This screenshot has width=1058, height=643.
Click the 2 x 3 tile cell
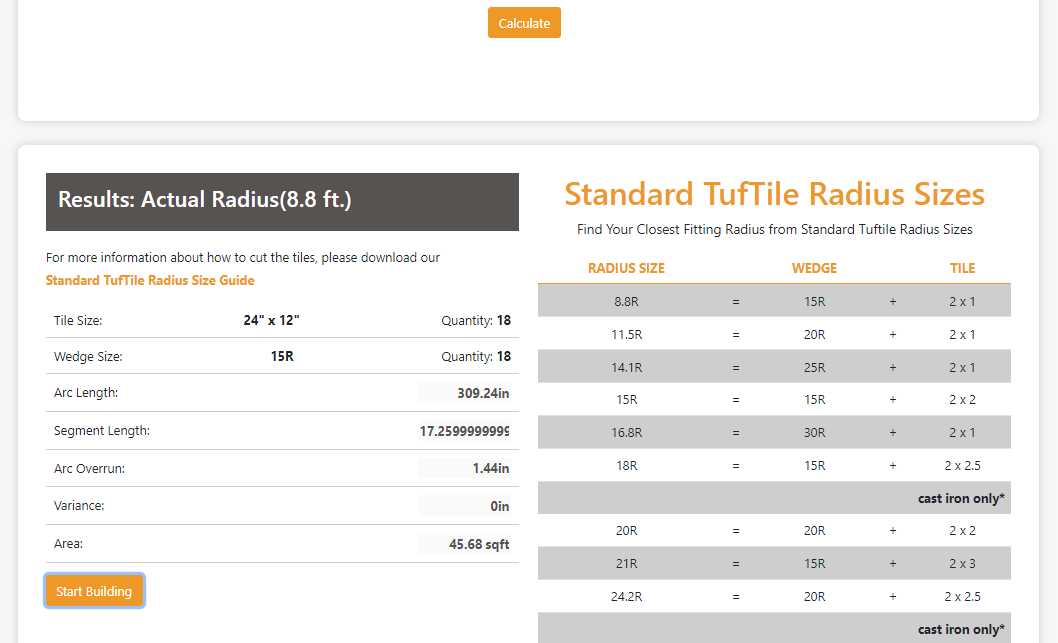coord(962,563)
